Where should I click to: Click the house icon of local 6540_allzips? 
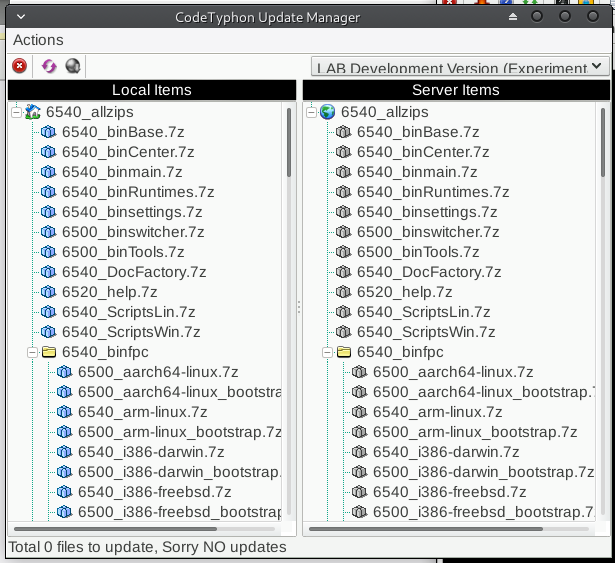pyautogui.click(x=33, y=112)
